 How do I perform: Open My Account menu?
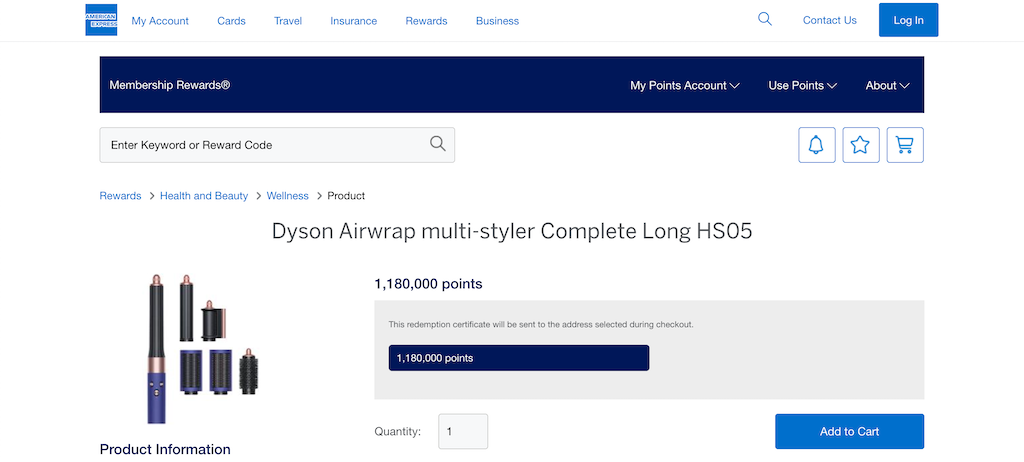160,21
